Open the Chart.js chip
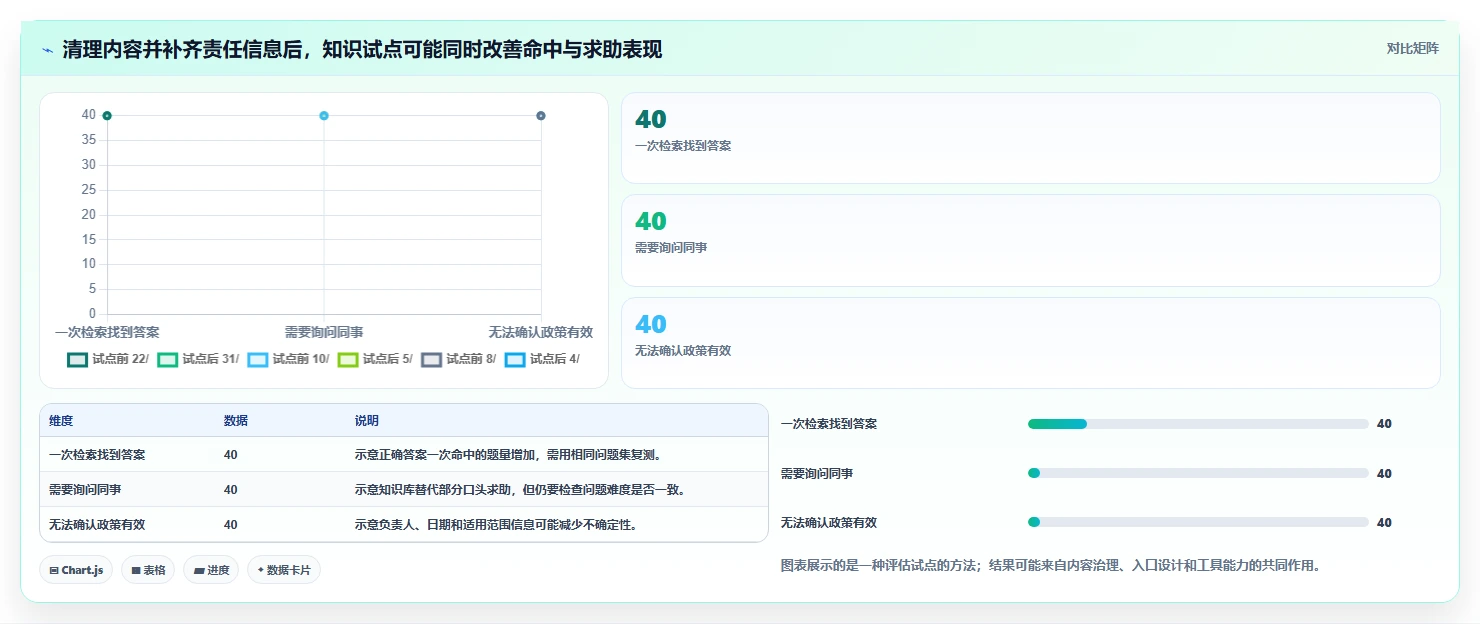This screenshot has width=1480, height=624. click(x=76, y=570)
